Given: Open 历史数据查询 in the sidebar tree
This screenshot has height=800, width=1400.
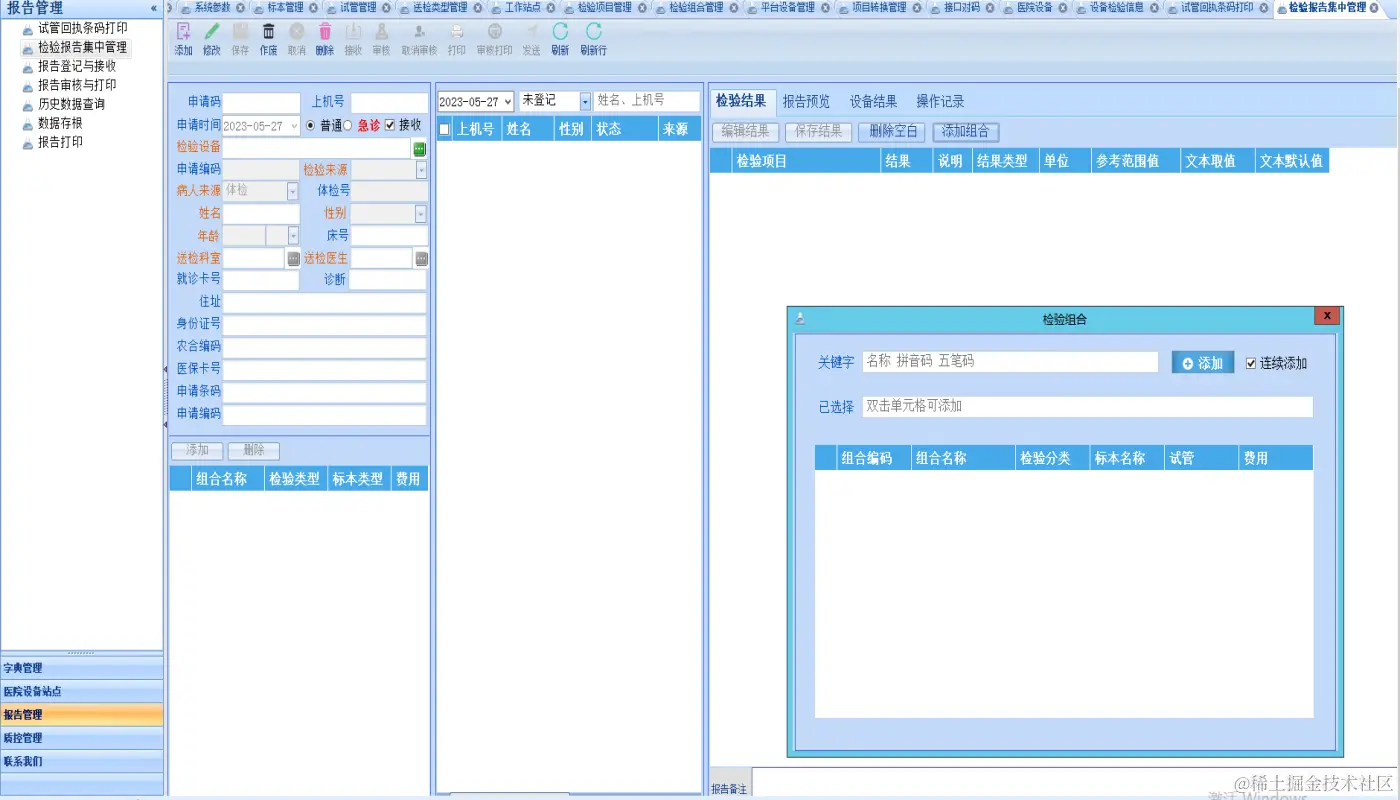Looking at the screenshot, I should 71,104.
